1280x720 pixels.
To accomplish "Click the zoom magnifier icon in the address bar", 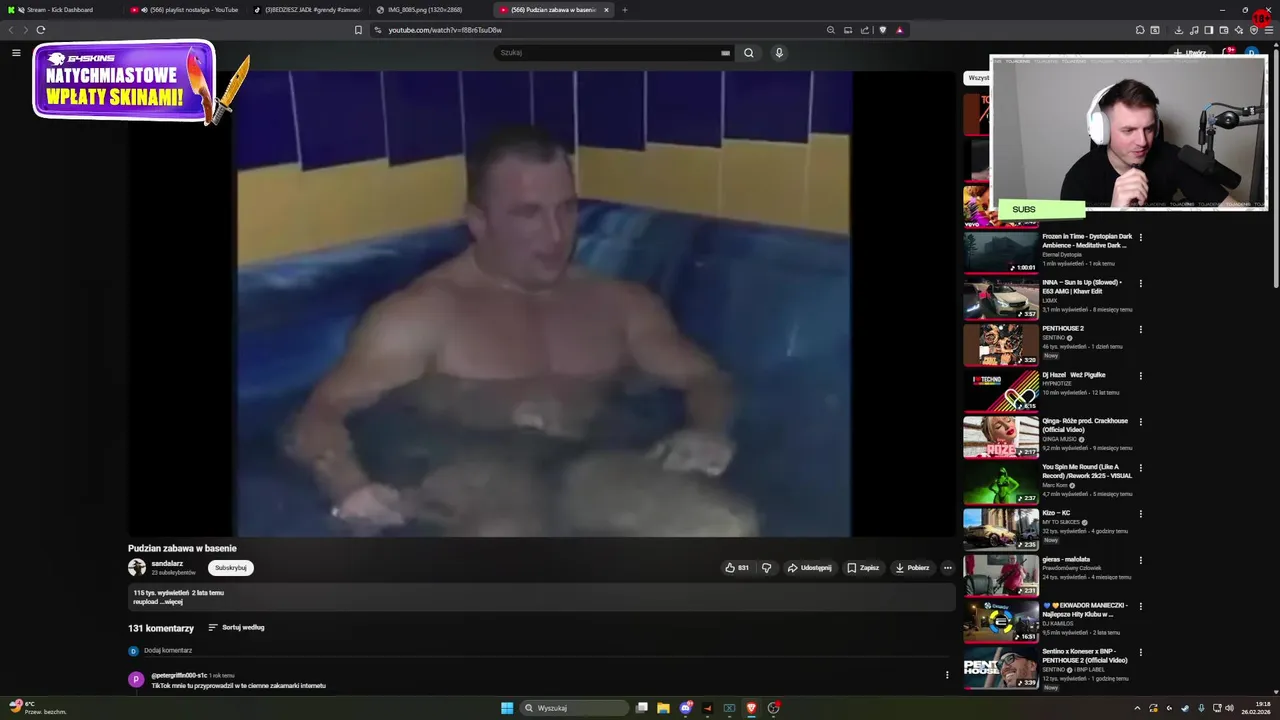I will pyautogui.click(x=830, y=30).
